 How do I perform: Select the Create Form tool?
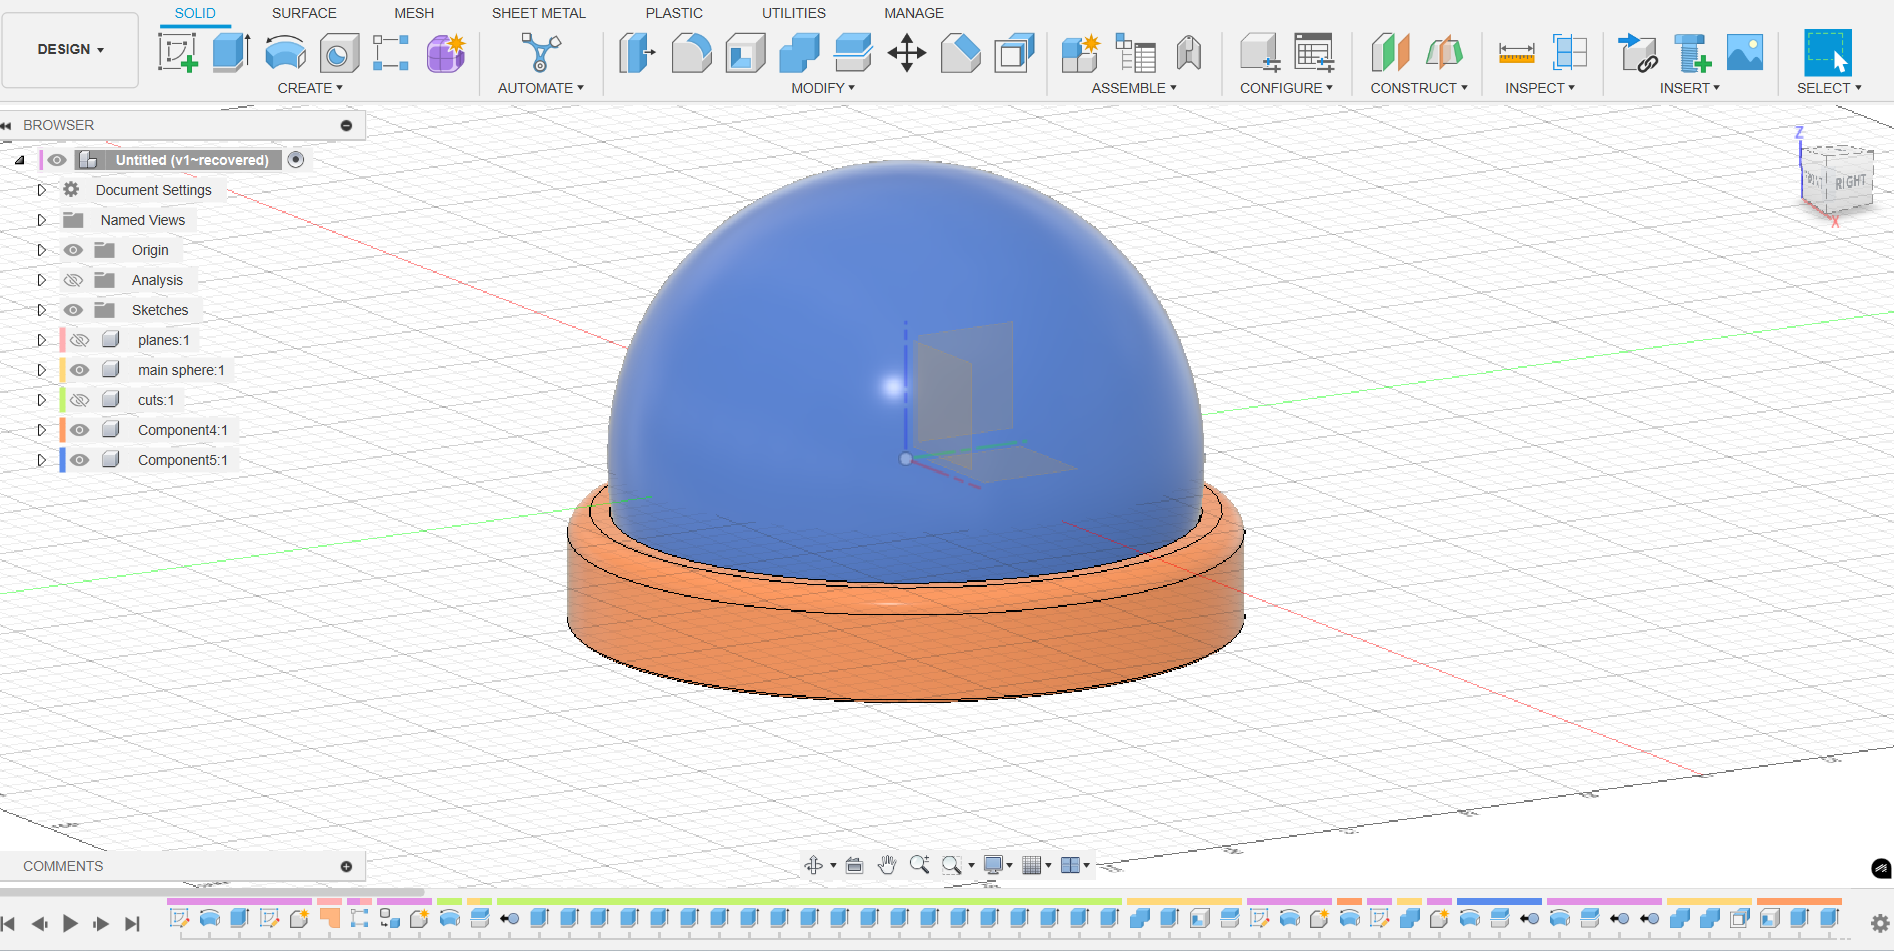[446, 52]
